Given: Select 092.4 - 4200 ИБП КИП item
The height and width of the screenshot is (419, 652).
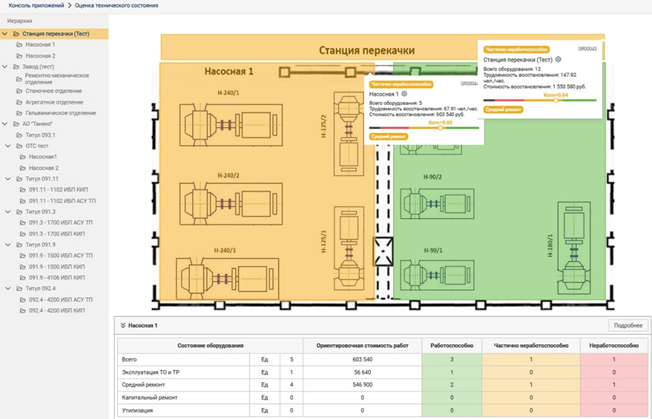Looking at the screenshot, I should tap(57, 311).
